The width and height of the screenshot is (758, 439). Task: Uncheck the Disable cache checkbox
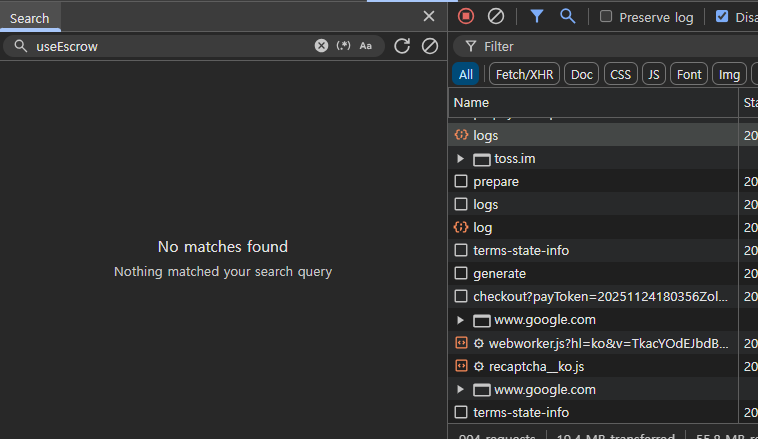tap(722, 17)
